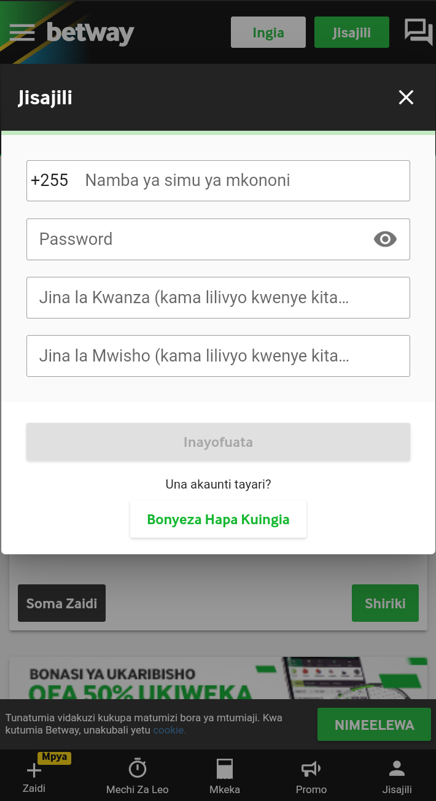Image resolution: width=436 pixels, height=801 pixels.
Task: Click Bonyeza Hapa Kuingia link
Action: pos(218,520)
